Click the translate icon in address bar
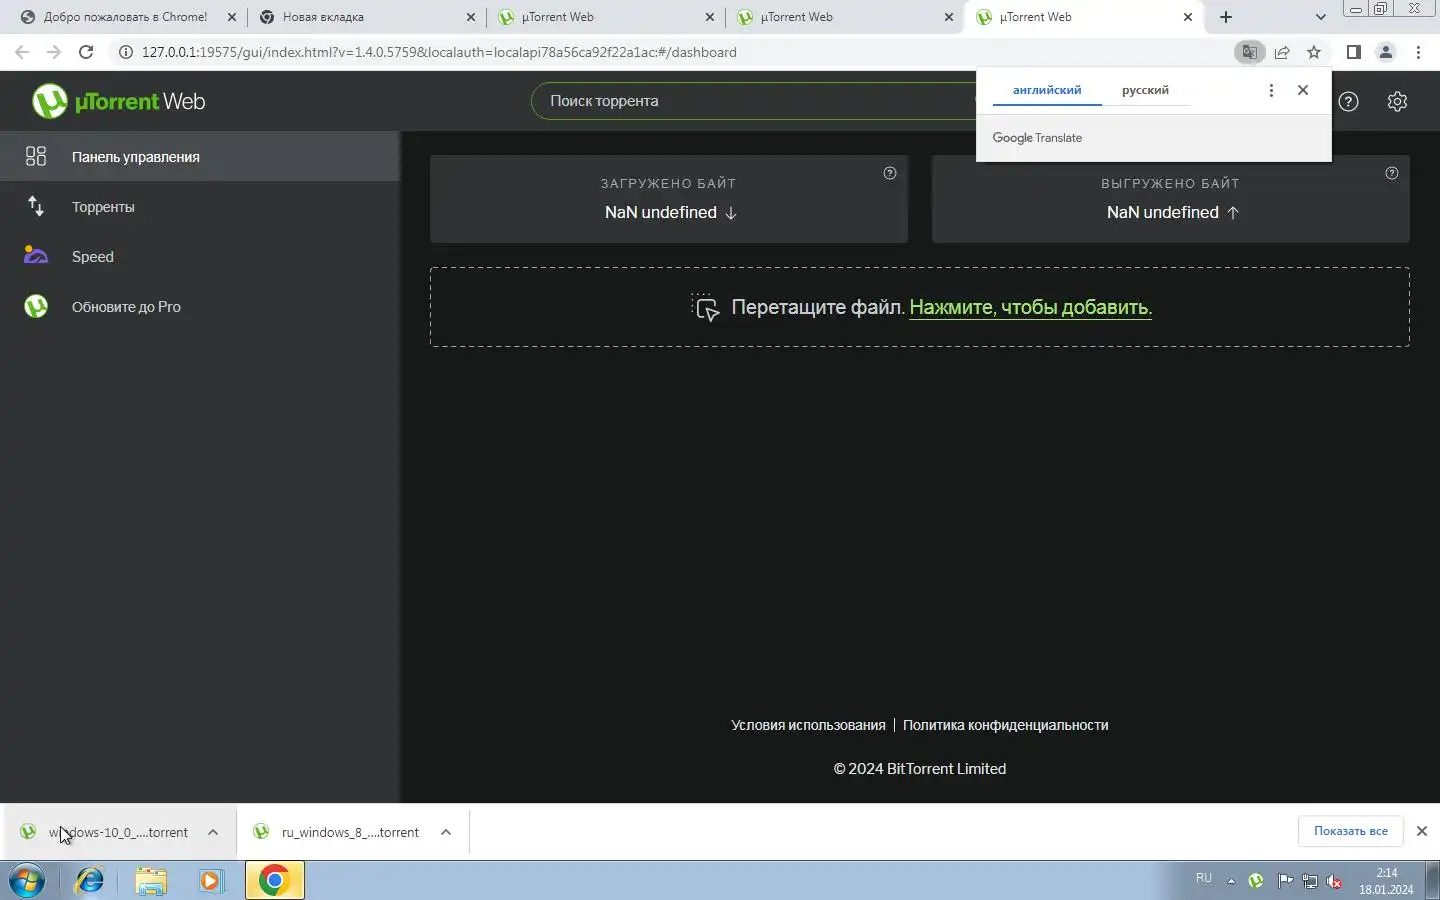Screen dimensions: 1440x900 click(x=1249, y=52)
